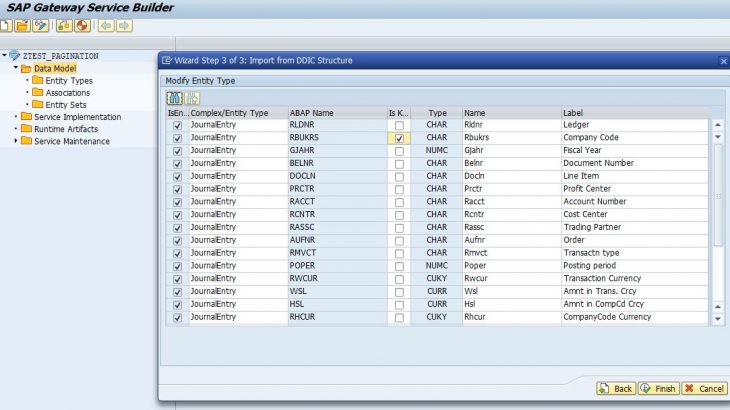
Task: Click the Label column header
Action: click(x=635, y=113)
